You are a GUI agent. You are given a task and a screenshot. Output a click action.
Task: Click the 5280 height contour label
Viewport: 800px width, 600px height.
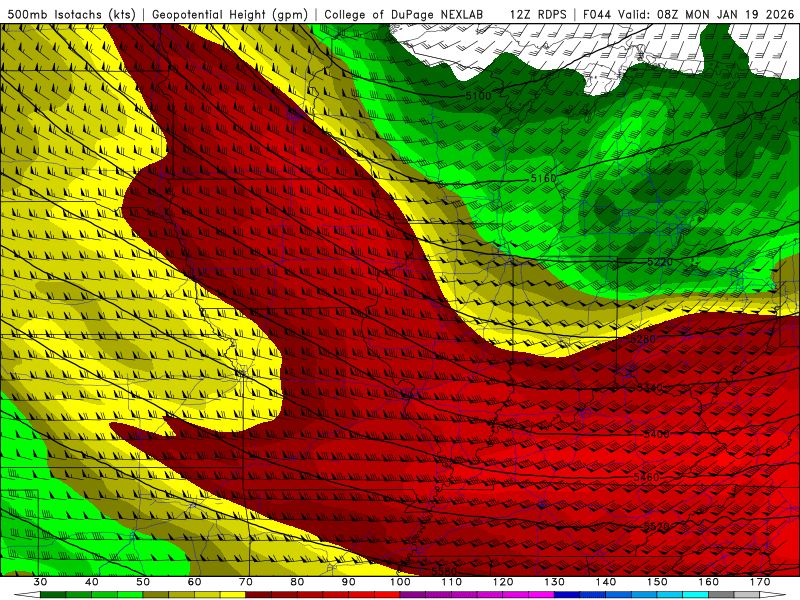pyautogui.click(x=643, y=339)
